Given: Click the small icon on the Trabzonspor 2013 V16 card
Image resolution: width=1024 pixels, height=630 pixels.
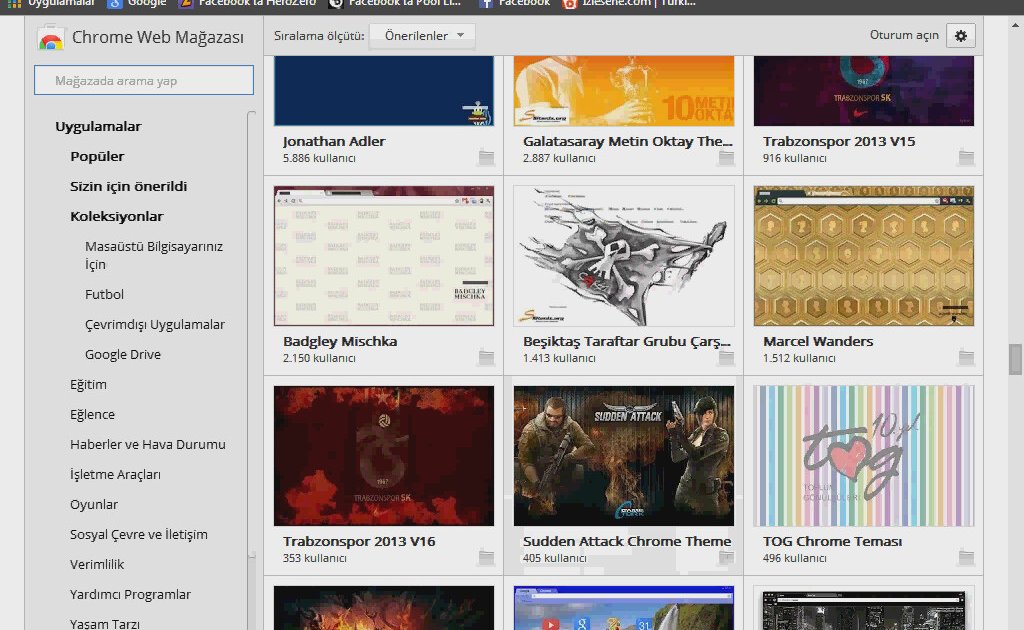Looking at the screenshot, I should click(x=486, y=557).
